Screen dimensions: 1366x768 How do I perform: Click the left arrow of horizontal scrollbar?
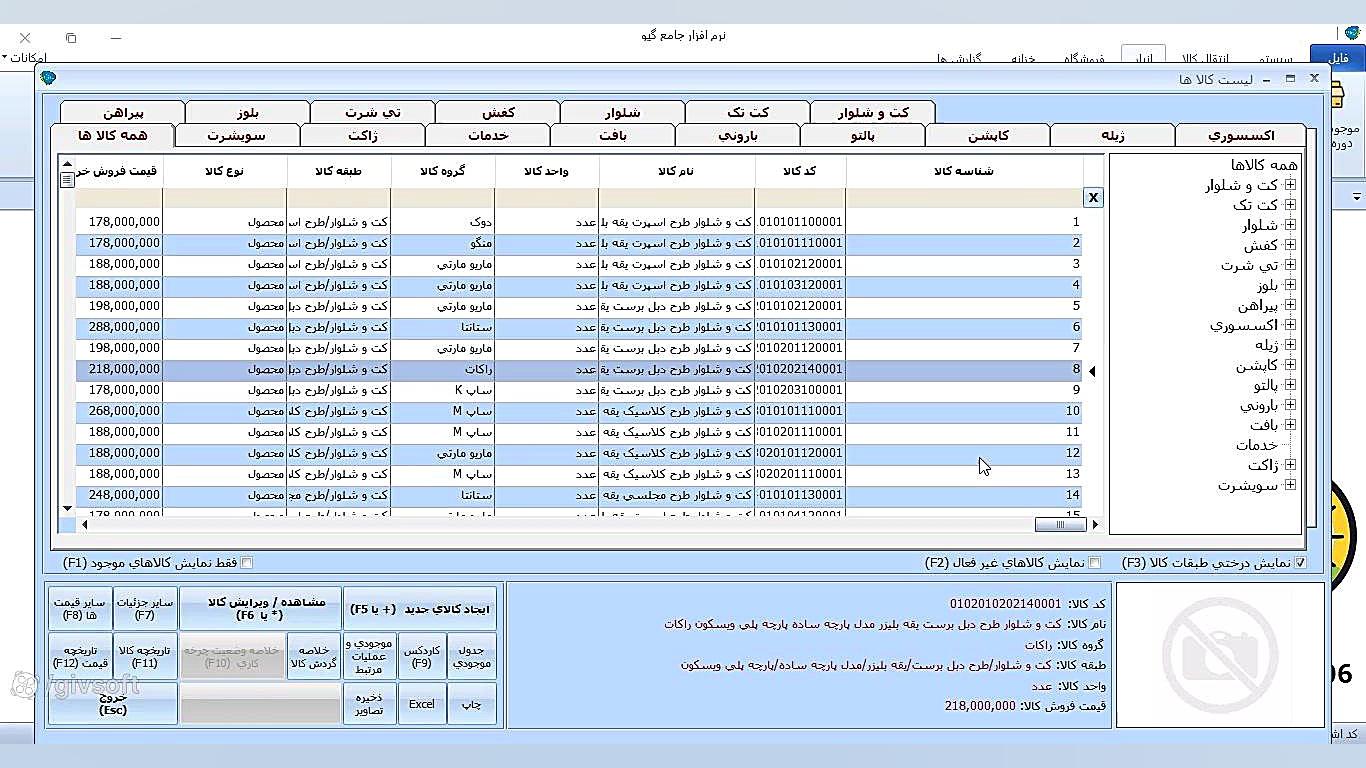pyautogui.click(x=84, y=524)
